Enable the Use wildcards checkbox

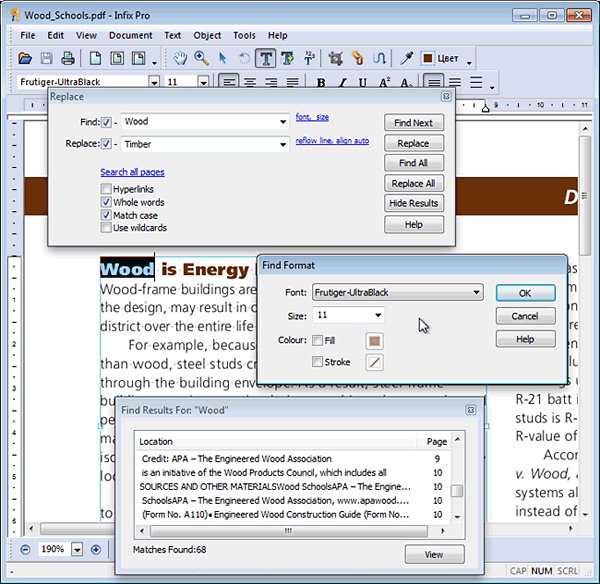coord(106,228)
